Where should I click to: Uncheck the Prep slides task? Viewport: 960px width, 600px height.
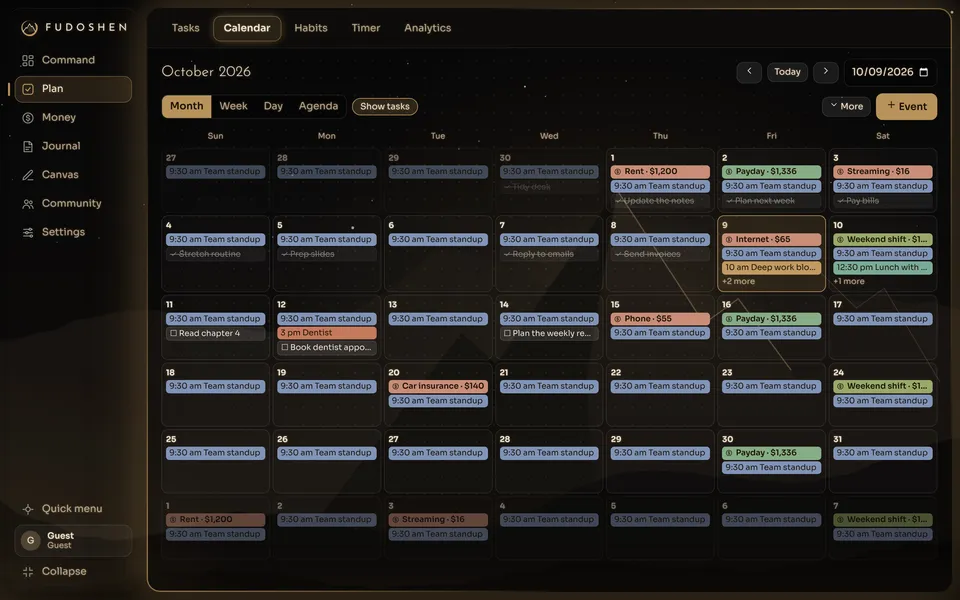(x=285, y=254)
